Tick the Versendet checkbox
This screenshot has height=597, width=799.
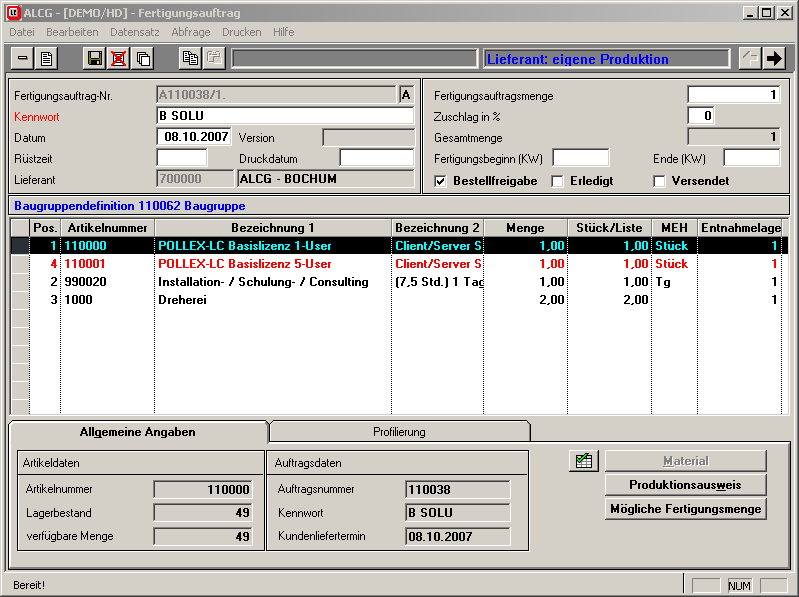click(x=659, y=181)
